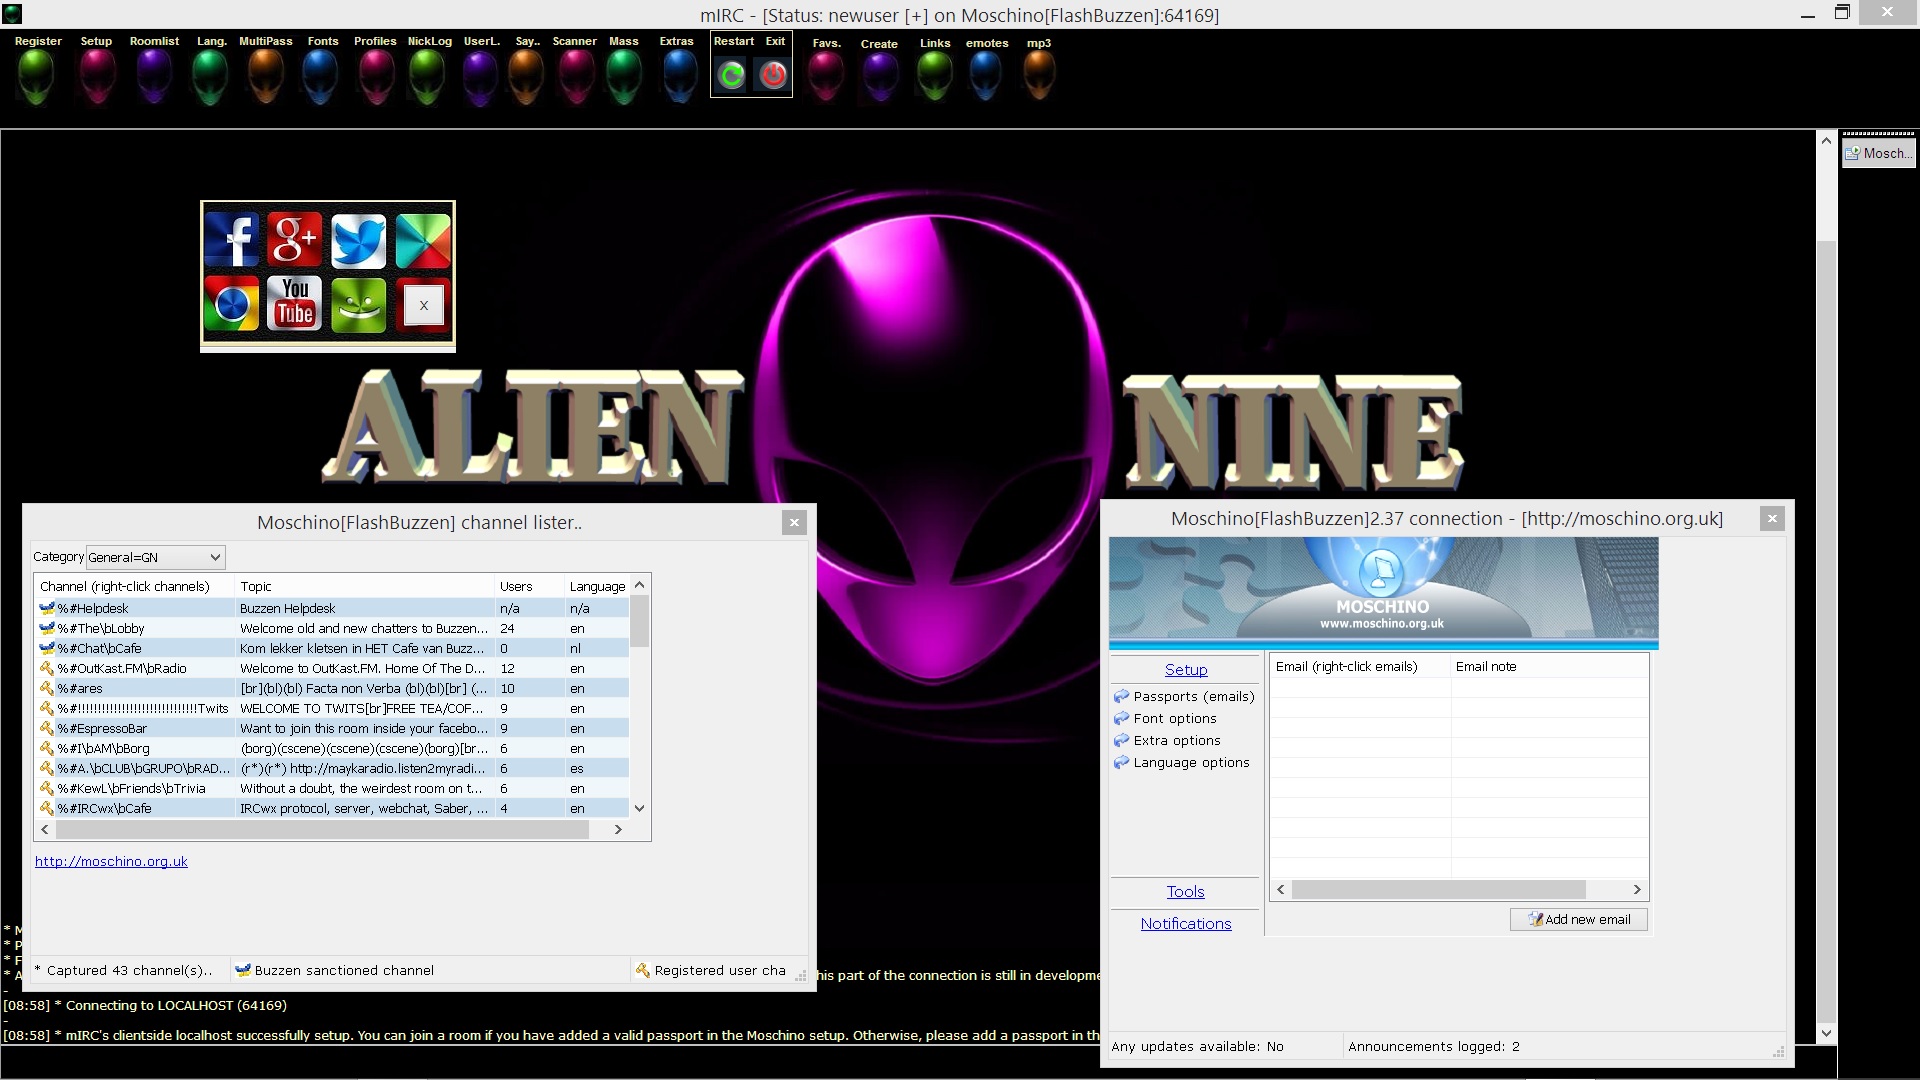Sort by Users column header
This screenshot has width=1920, height=1080.
pyautogui.click(x=530, y=586)
